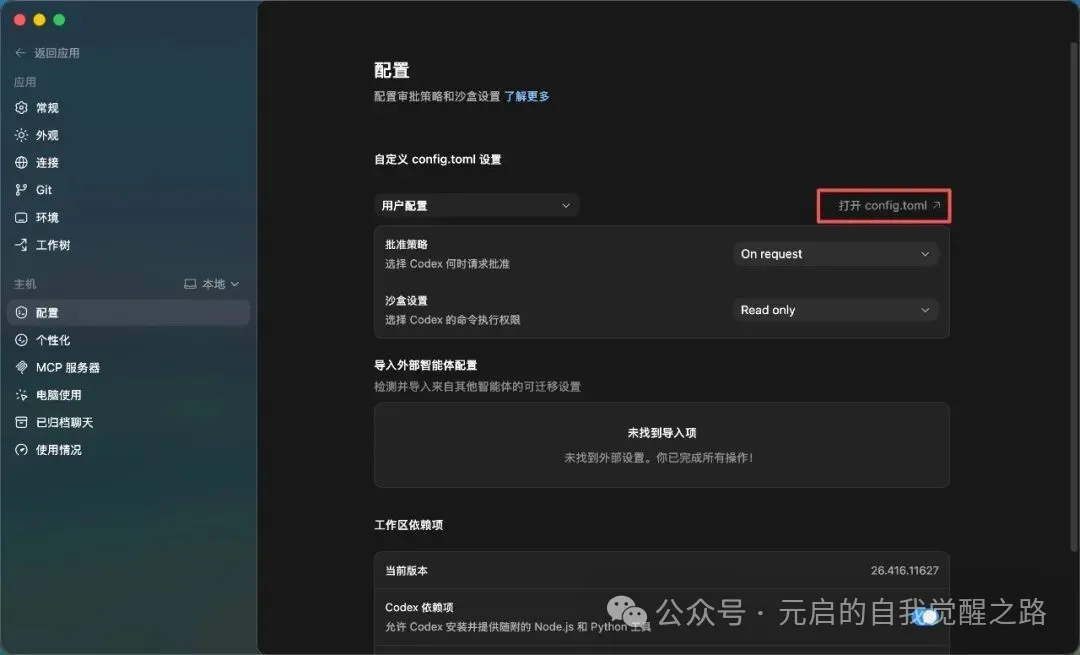Click the 本地 host selector

point(213,283)
